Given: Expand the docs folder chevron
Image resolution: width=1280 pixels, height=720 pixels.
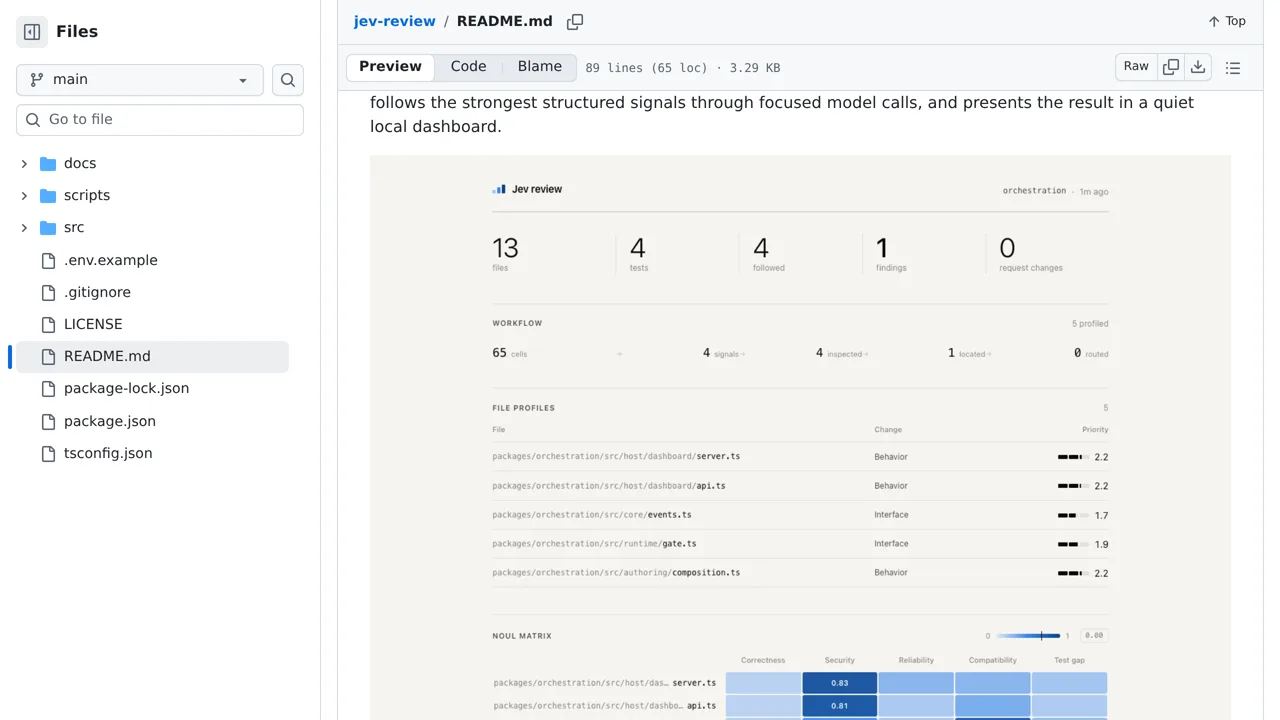Looking at the screenshot, I should 24,164.
